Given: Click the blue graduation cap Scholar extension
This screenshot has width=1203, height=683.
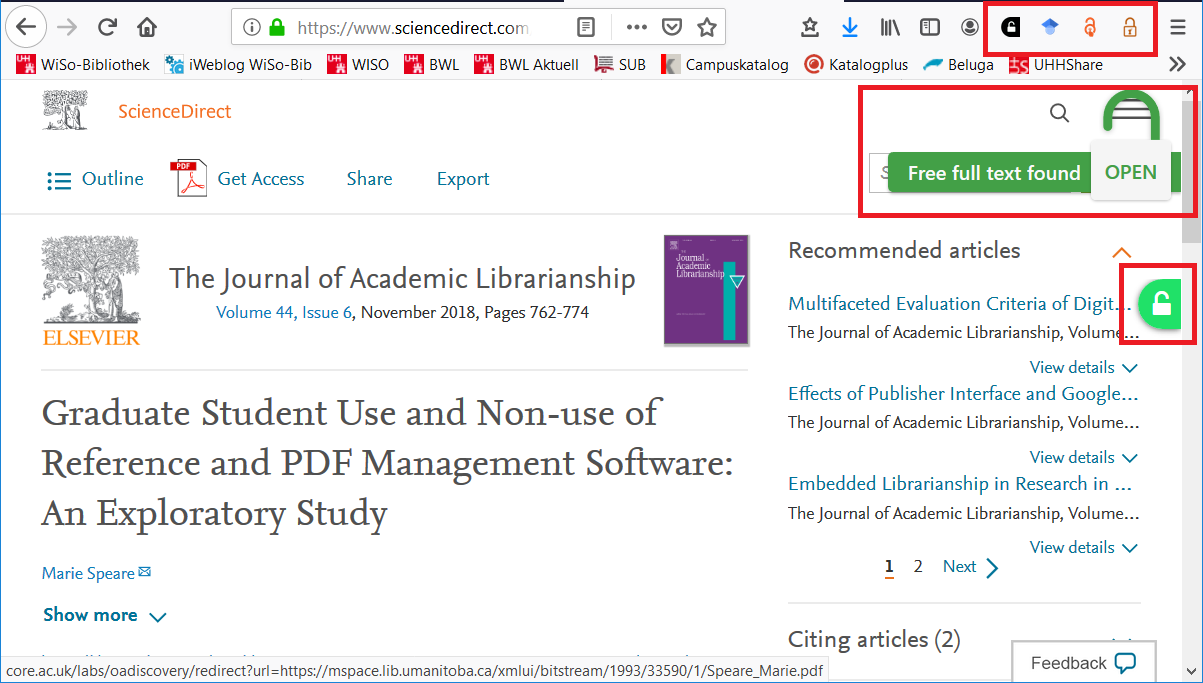Looking at the screenshot, I should tap(1048, 27).
